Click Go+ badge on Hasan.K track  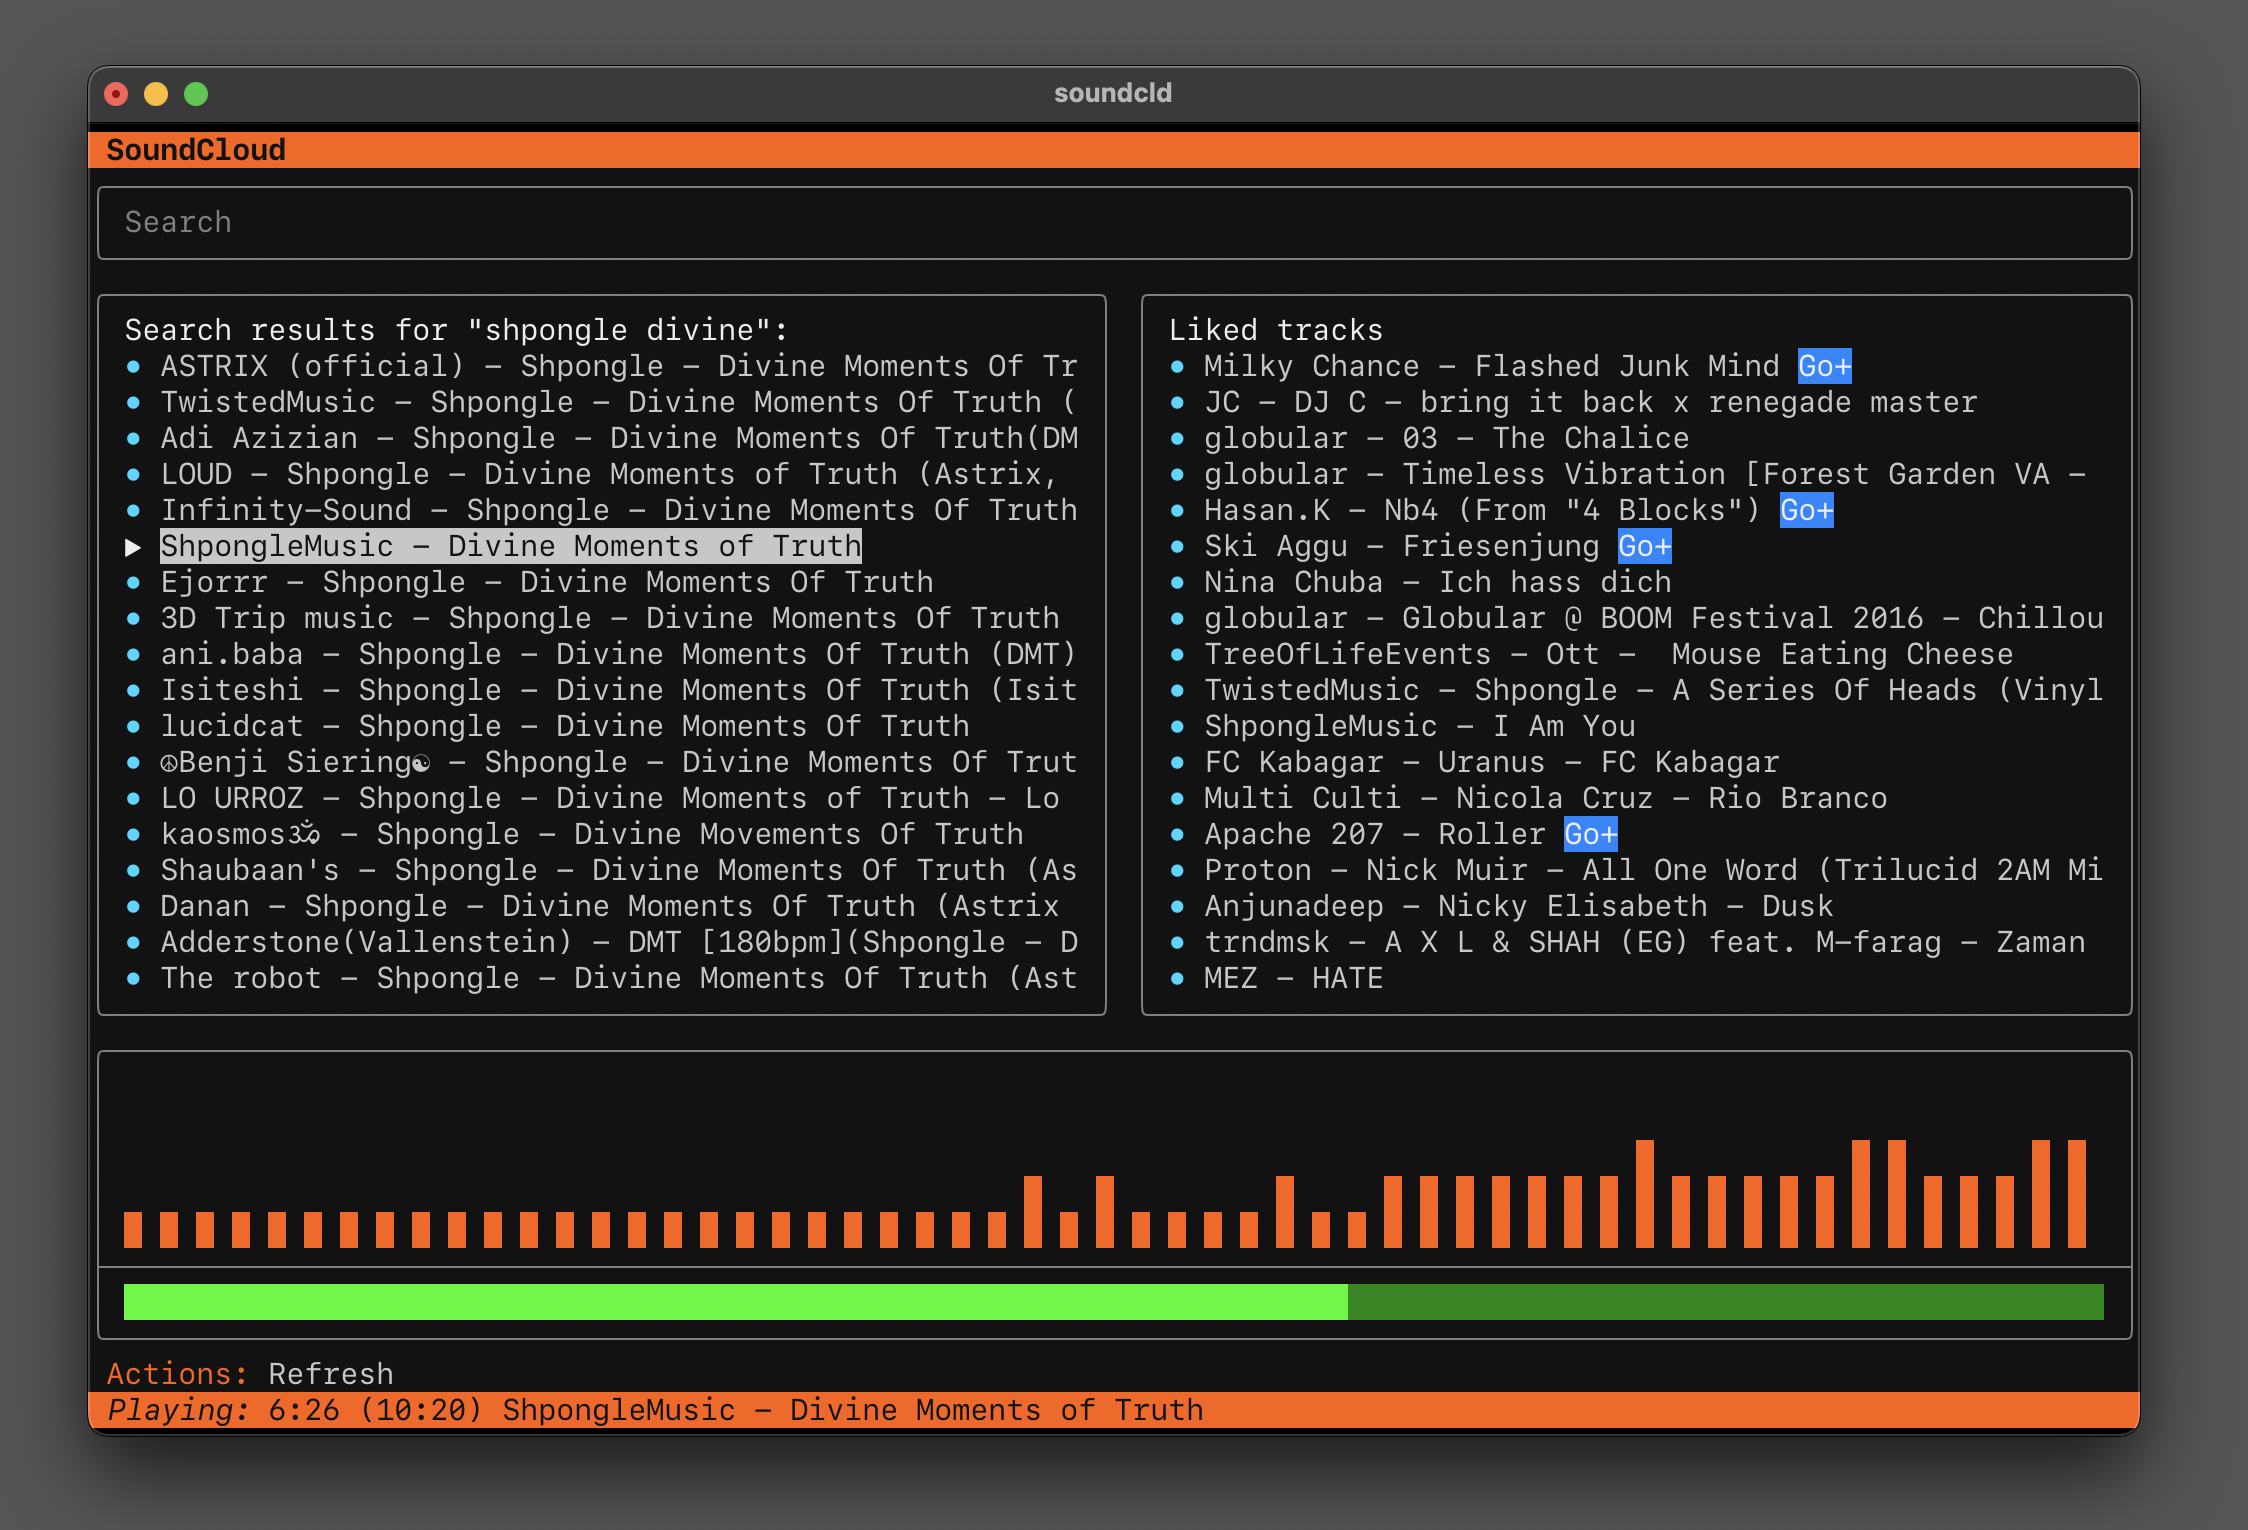coord(1806,510)
